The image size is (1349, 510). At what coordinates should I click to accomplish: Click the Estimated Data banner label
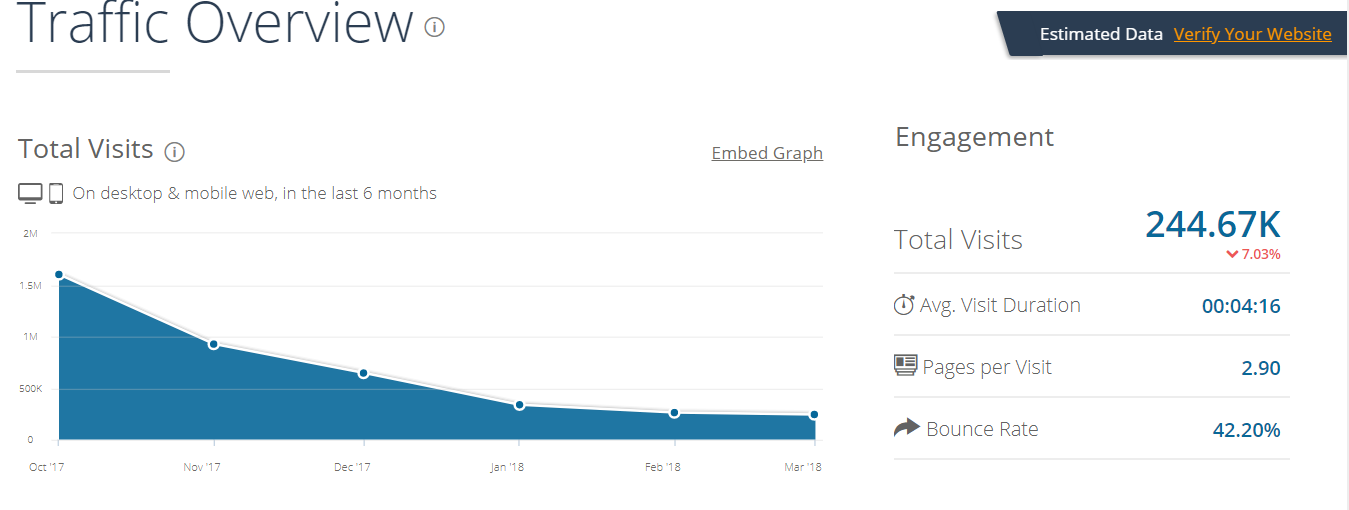pyautogui.click(x=1101, y=34)
